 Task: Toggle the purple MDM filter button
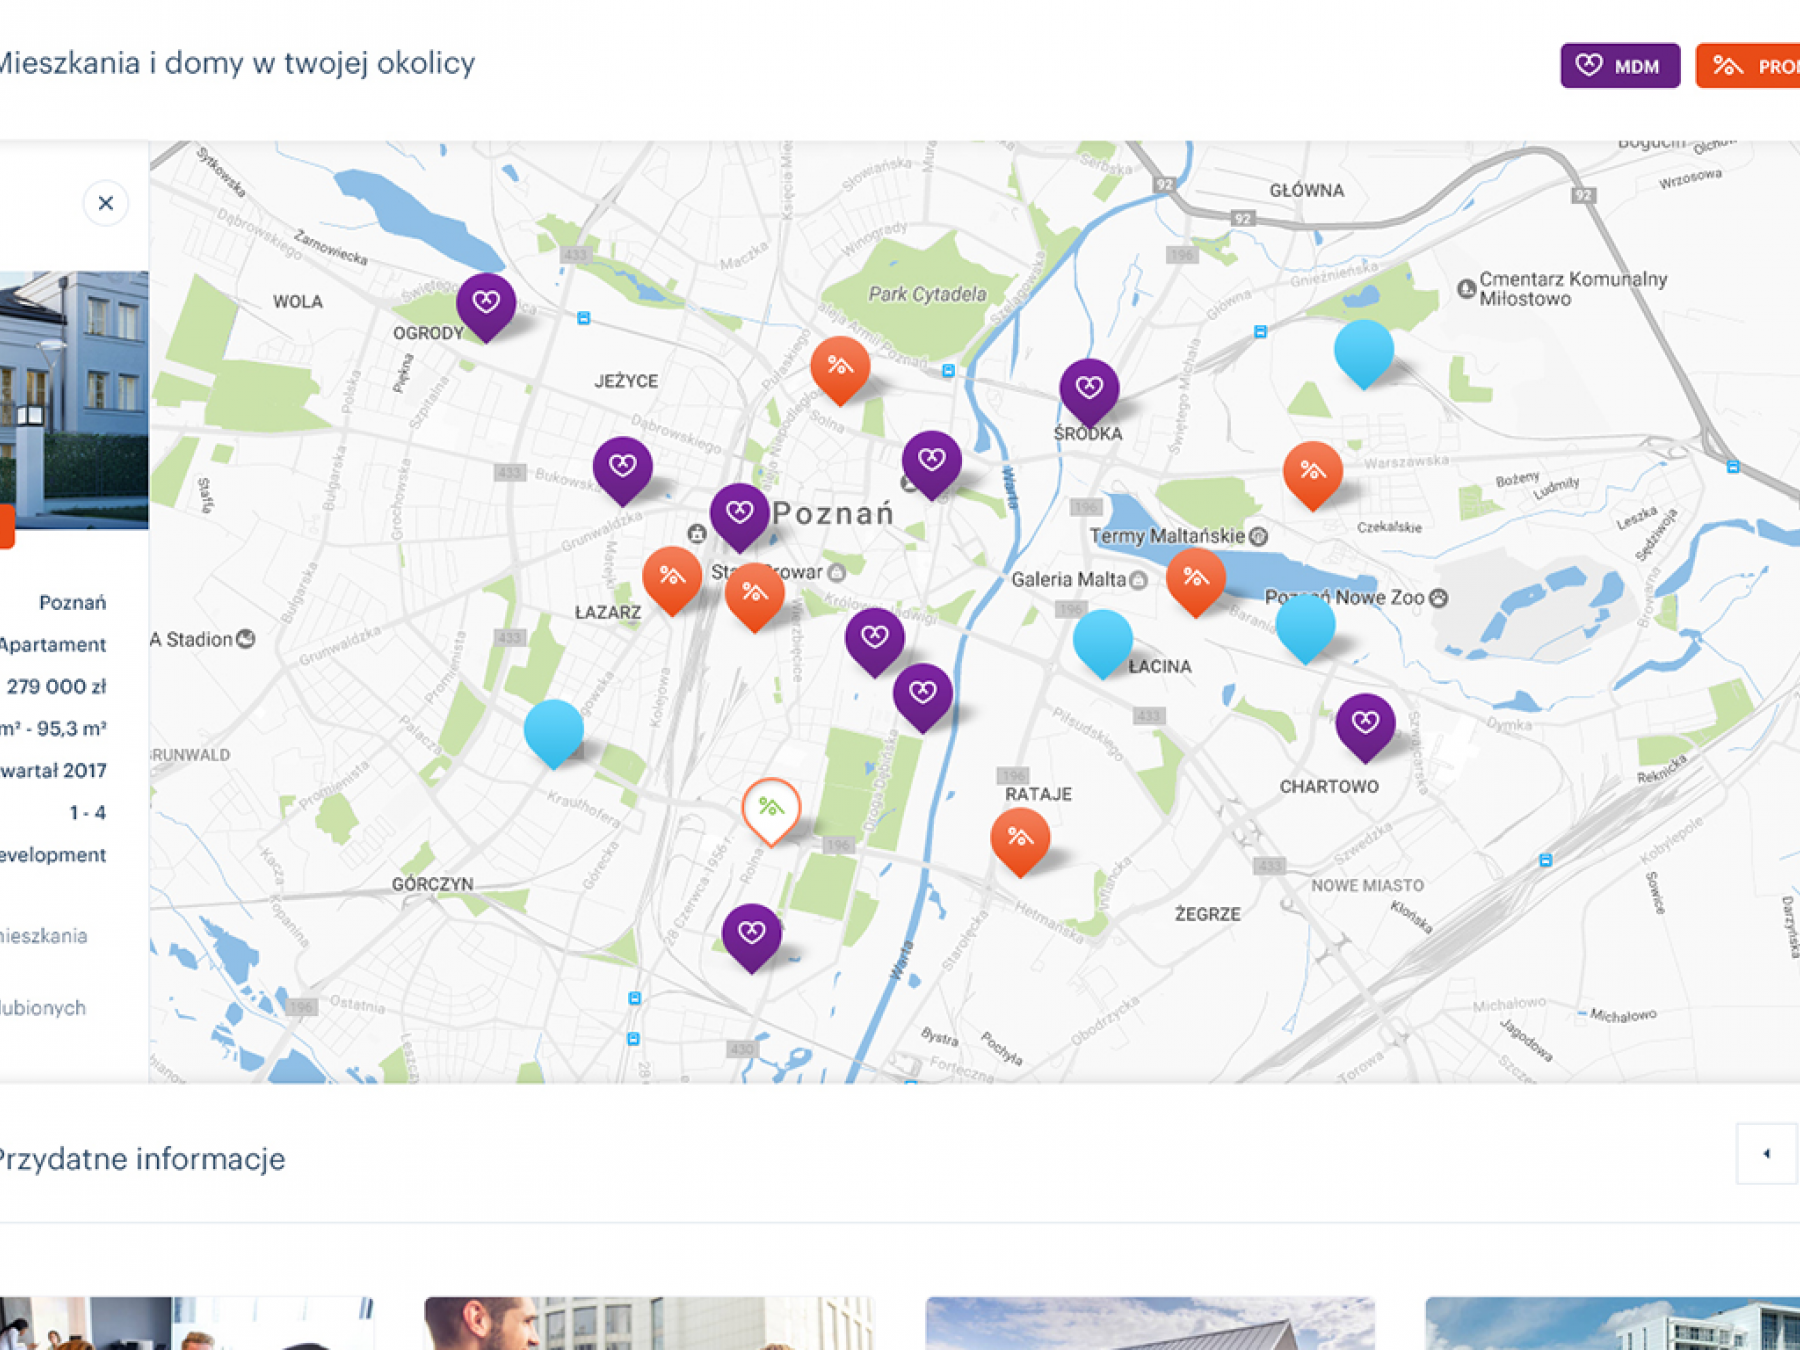point(1620,66)
